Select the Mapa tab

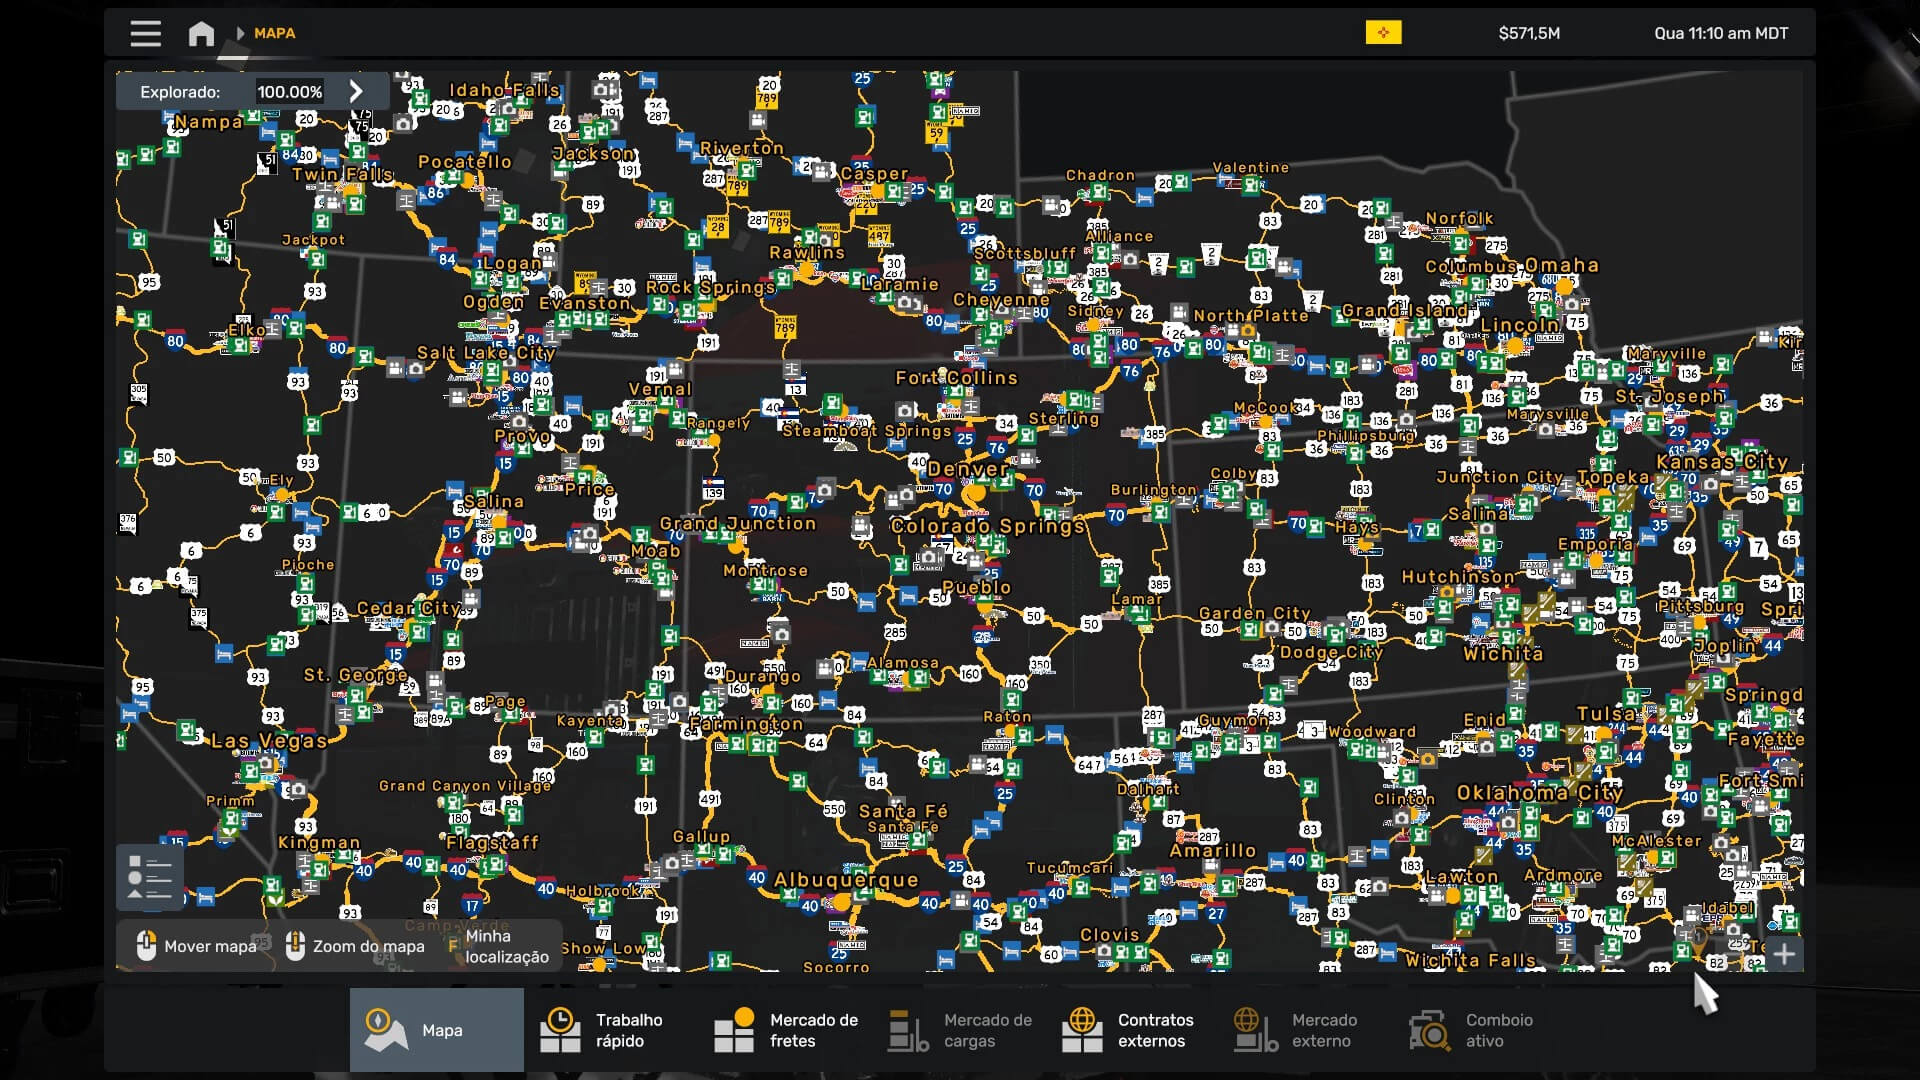436,1030
